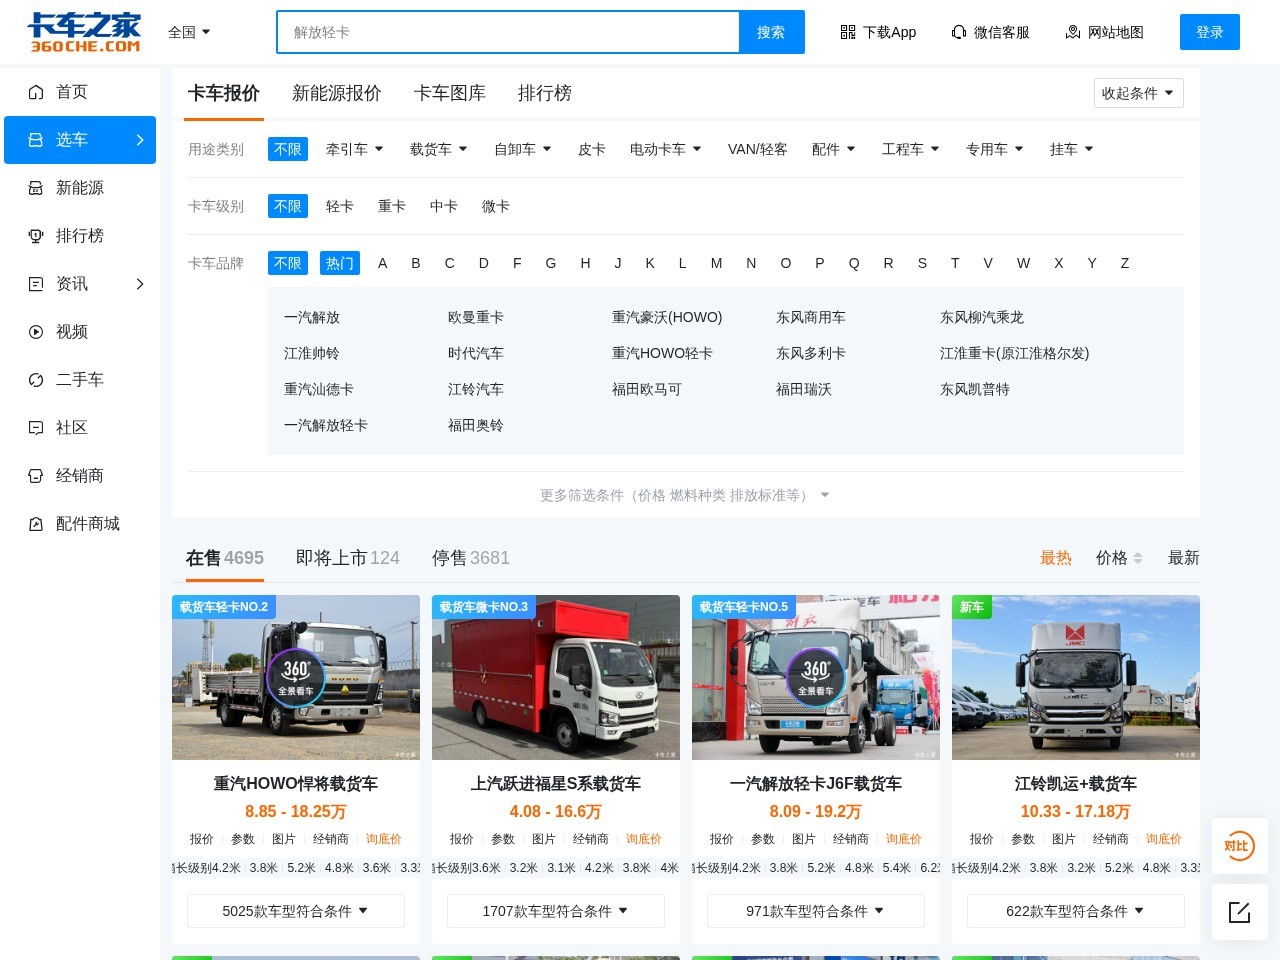Select the 首页 home icon in sidebar

click(x=36, y=92)
